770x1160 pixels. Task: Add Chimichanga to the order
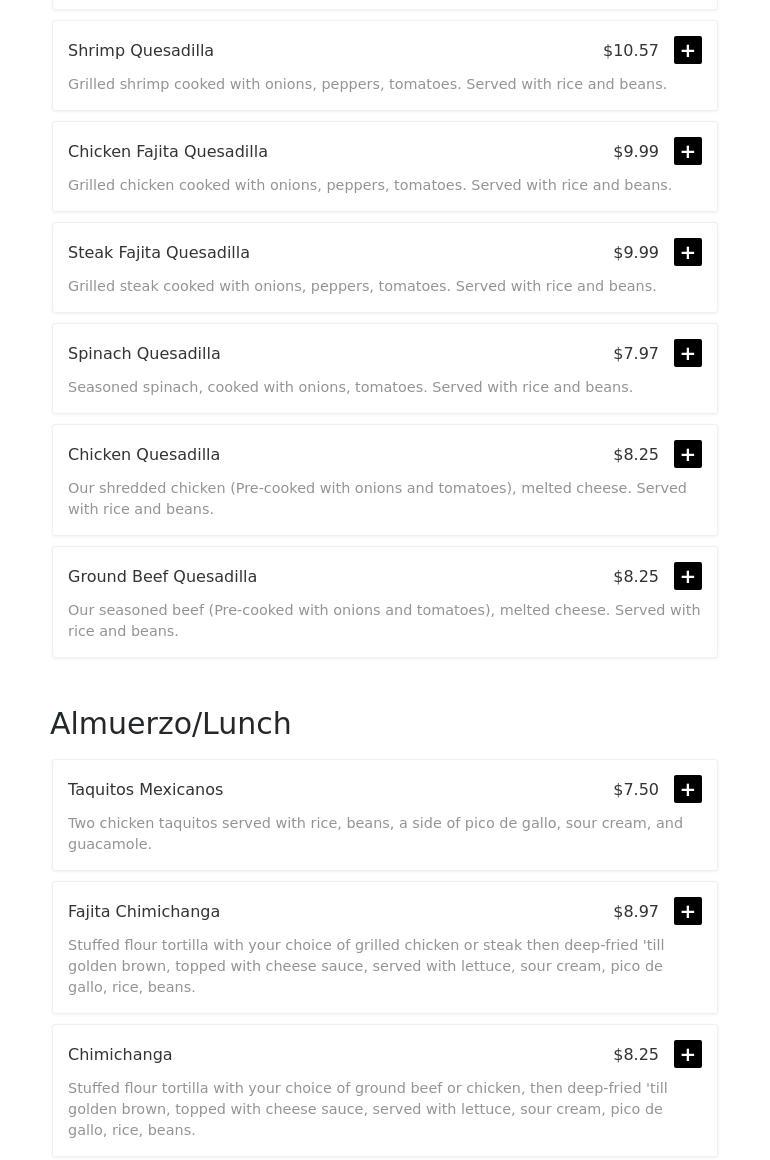(x=688, y=1054)
